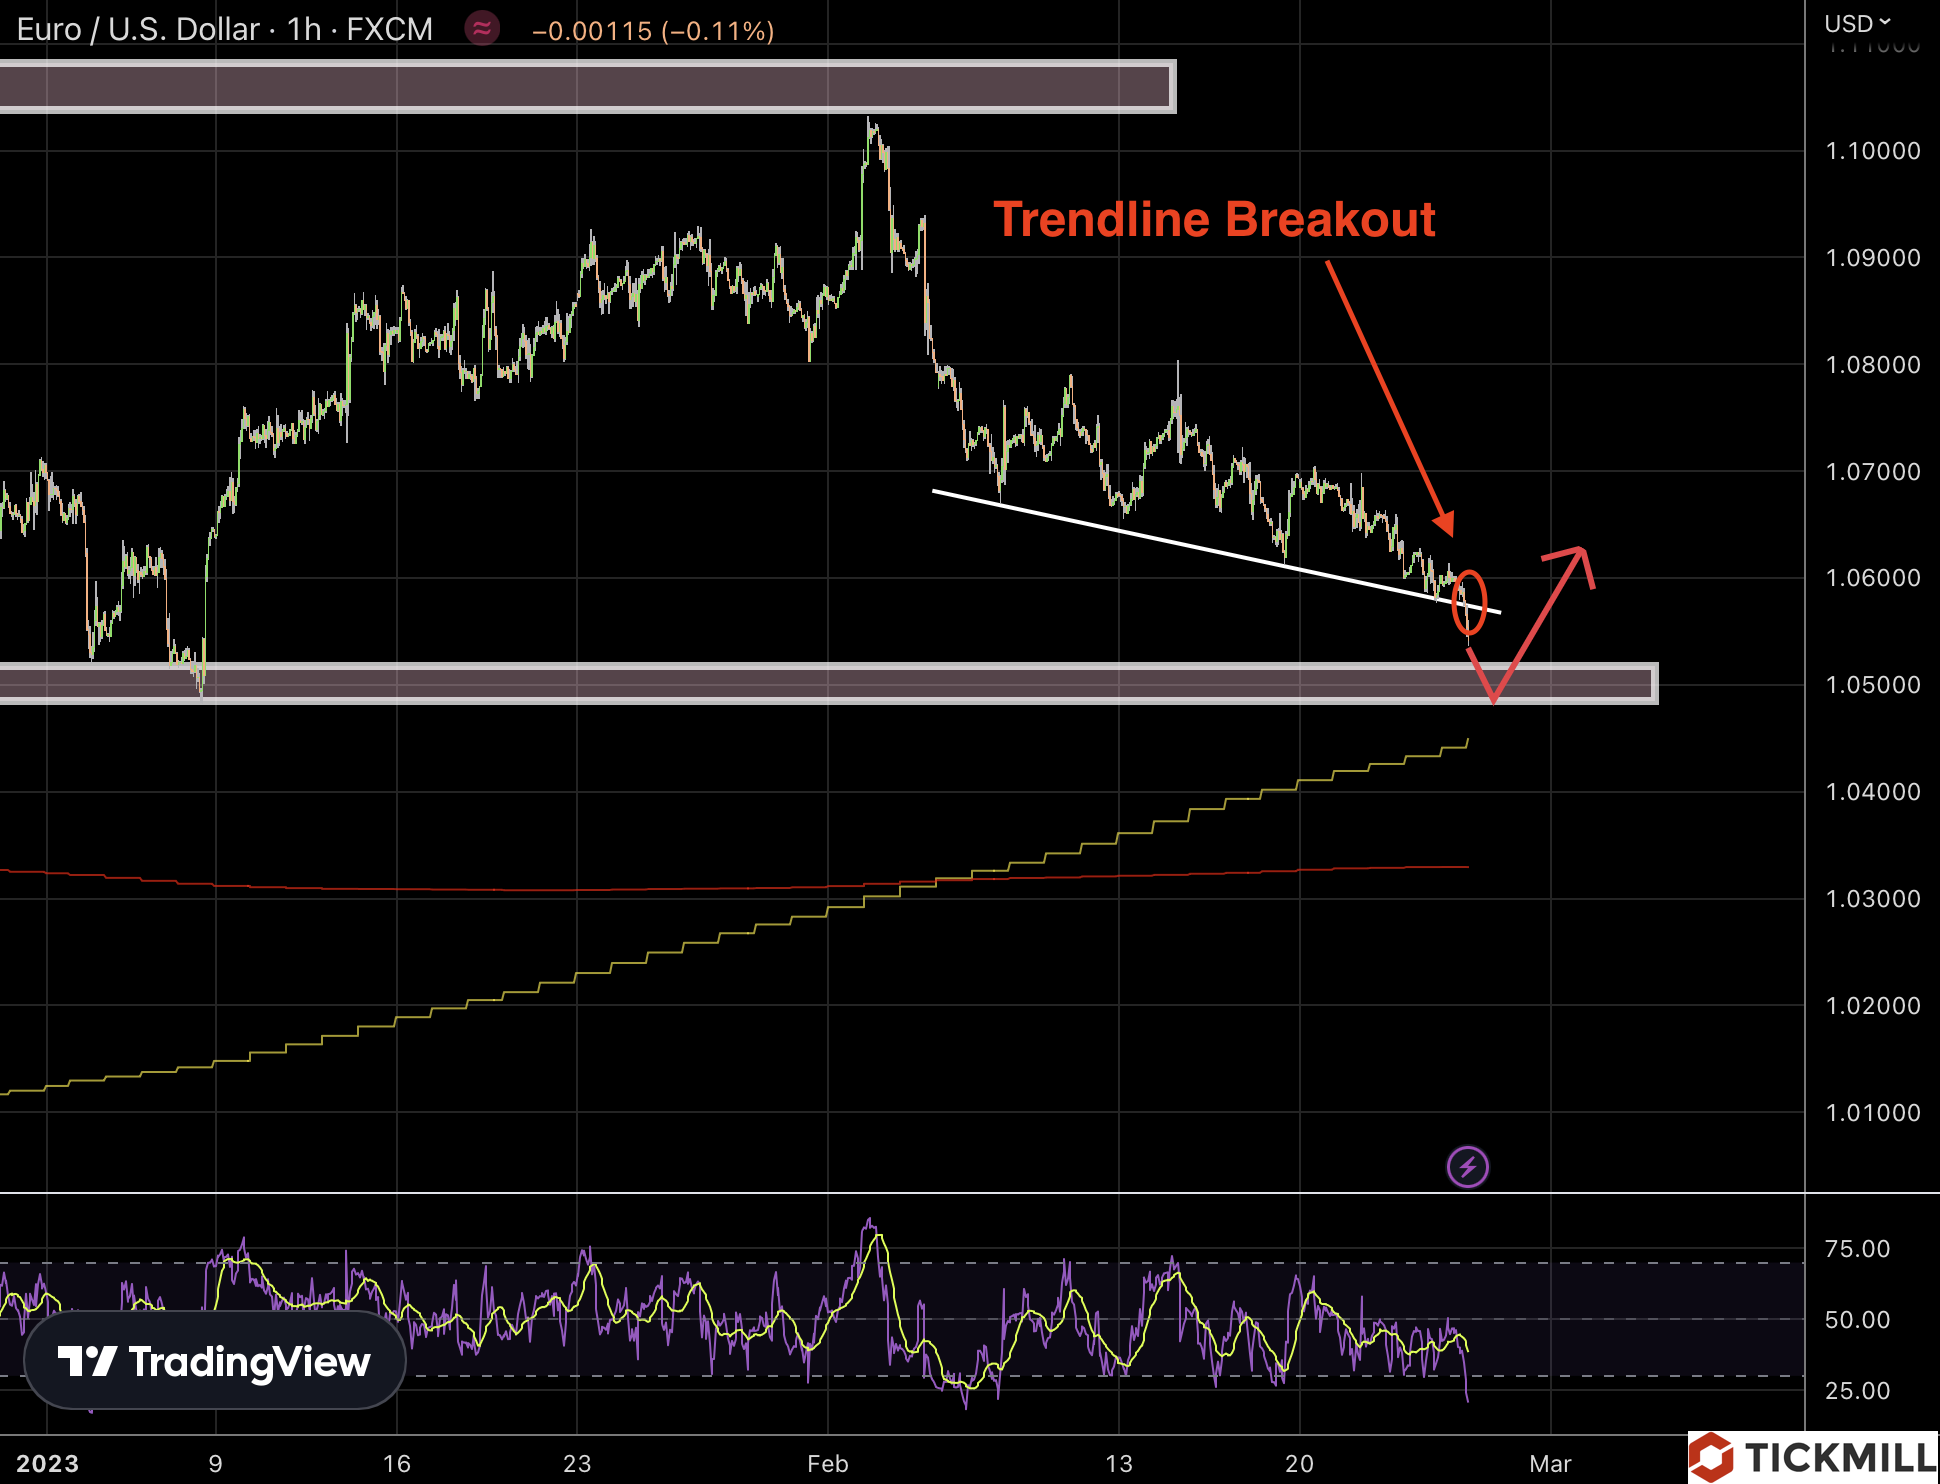Click the Mar label on the time axis

1549,1463
